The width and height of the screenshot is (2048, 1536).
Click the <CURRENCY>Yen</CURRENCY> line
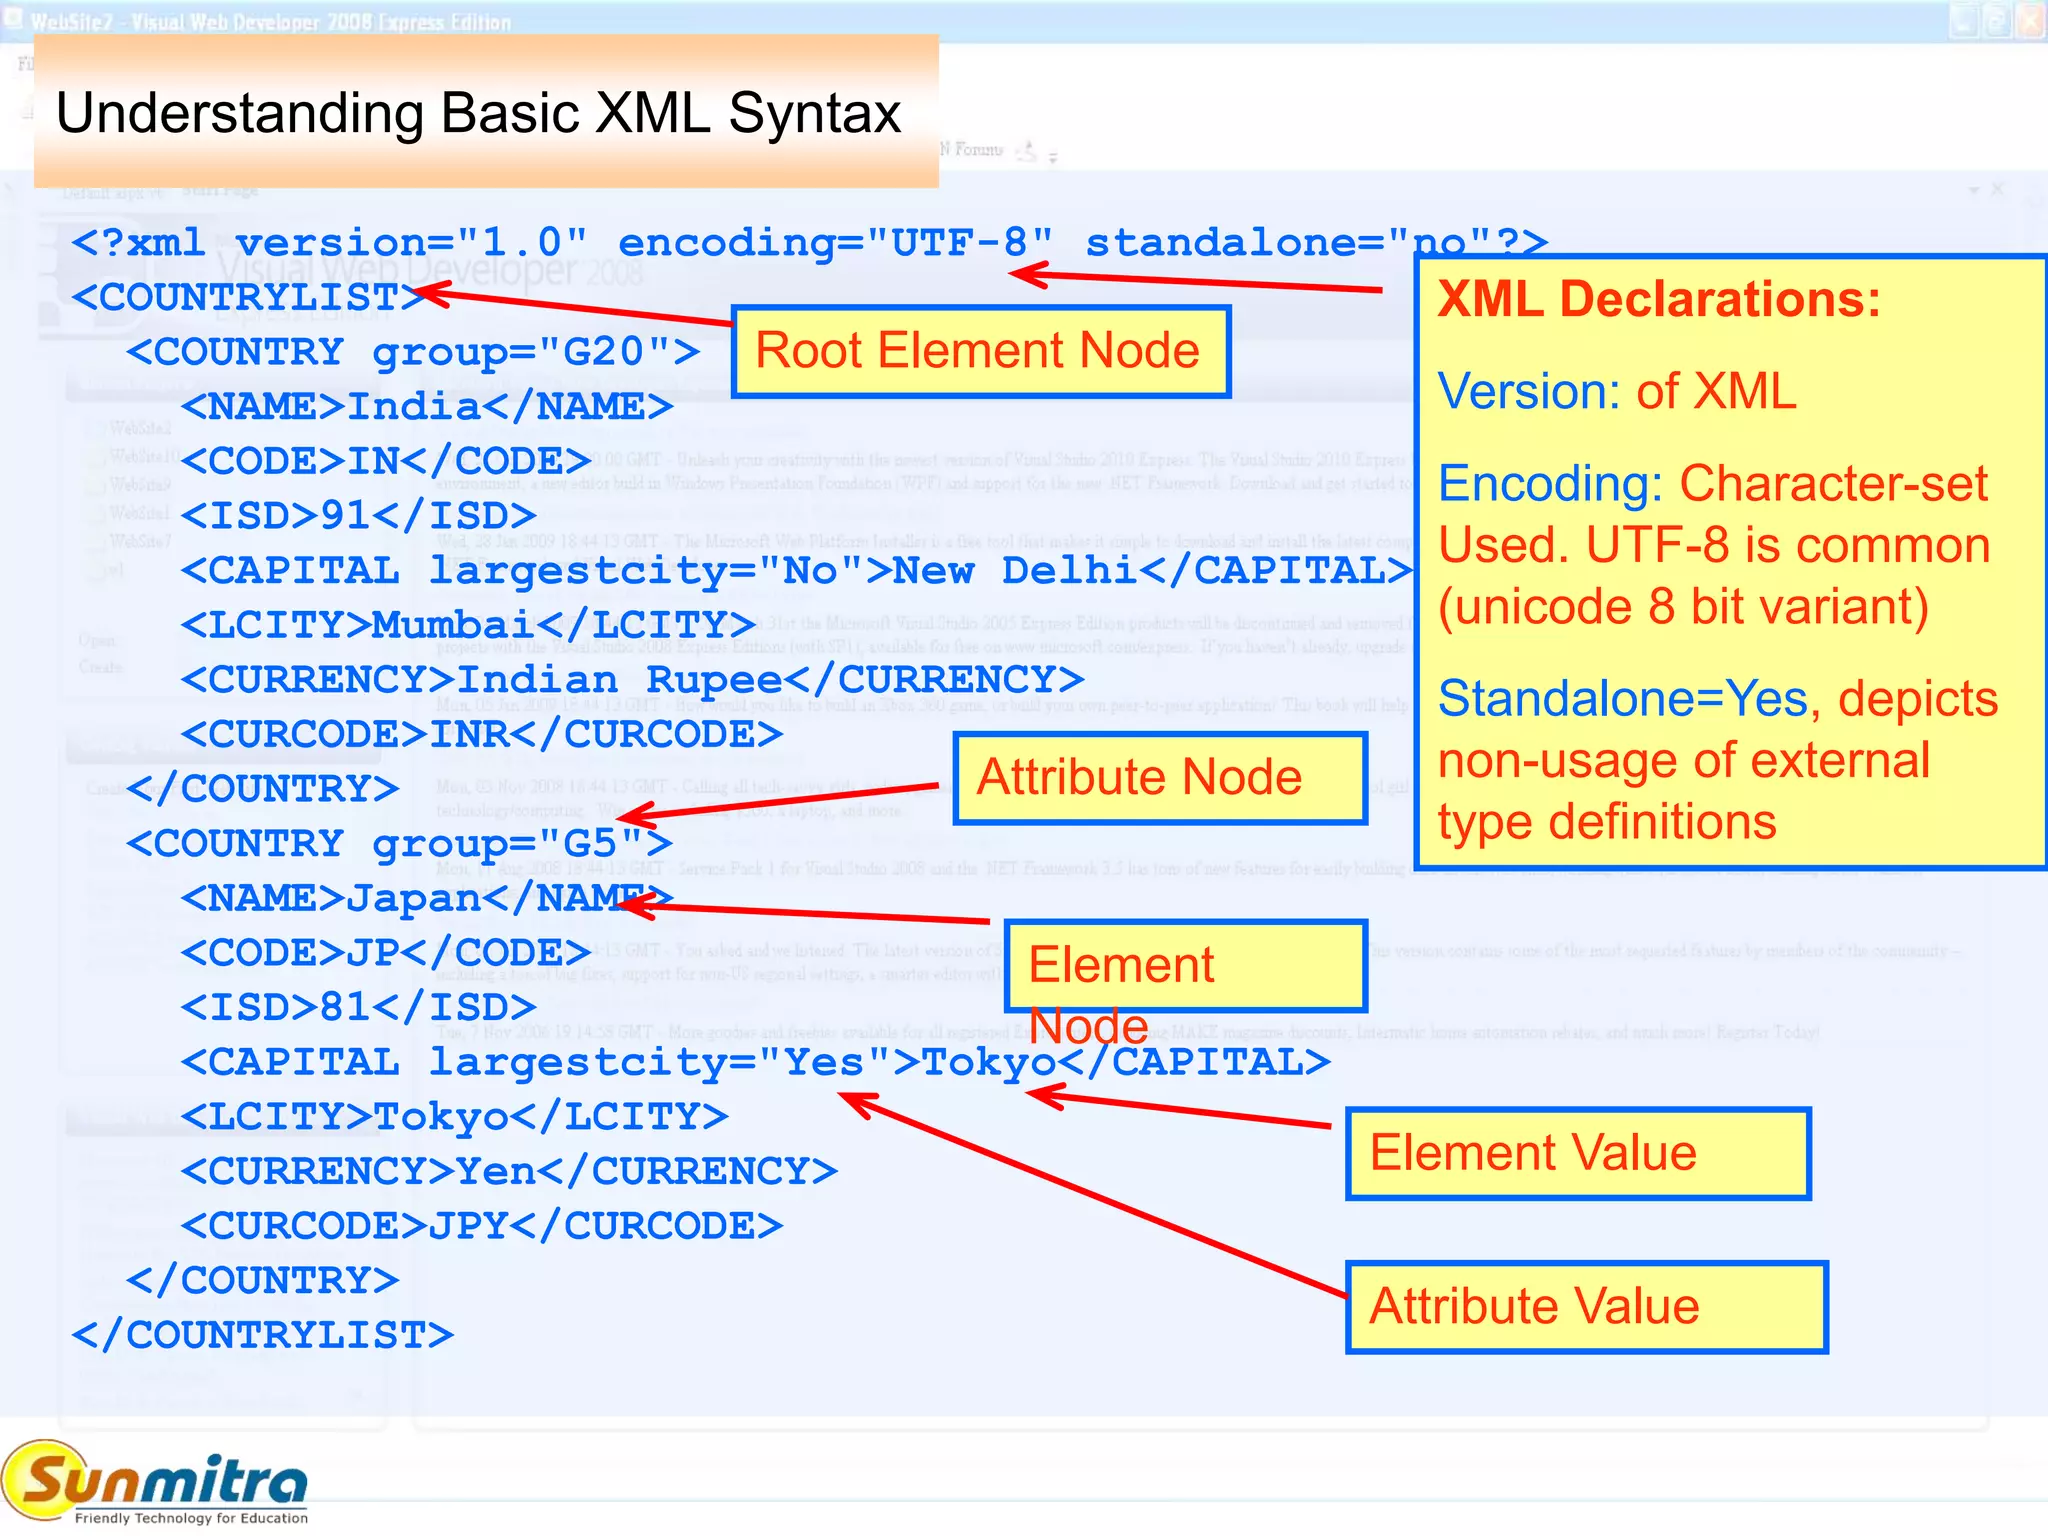click(x=509, y=1171)
